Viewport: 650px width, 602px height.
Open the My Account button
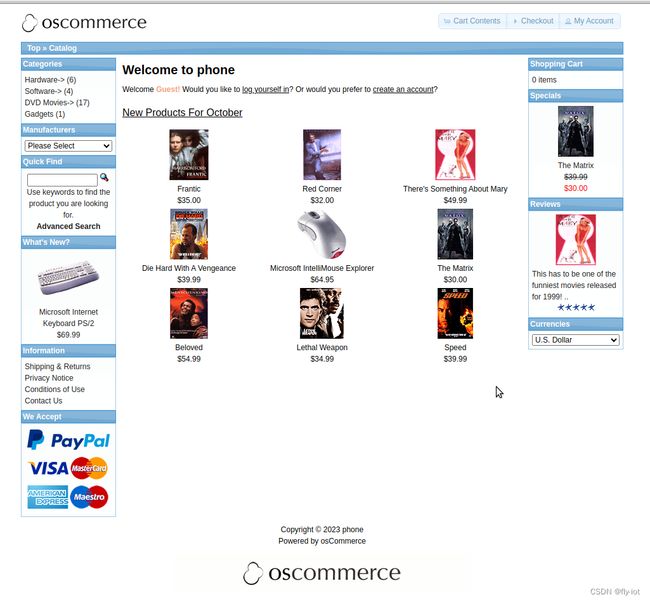589,21
